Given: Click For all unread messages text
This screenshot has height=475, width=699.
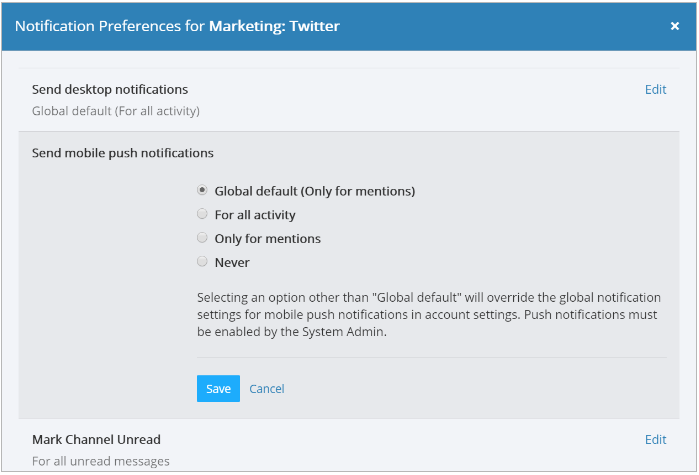Looking at the screenshot, I should (101, 461).
